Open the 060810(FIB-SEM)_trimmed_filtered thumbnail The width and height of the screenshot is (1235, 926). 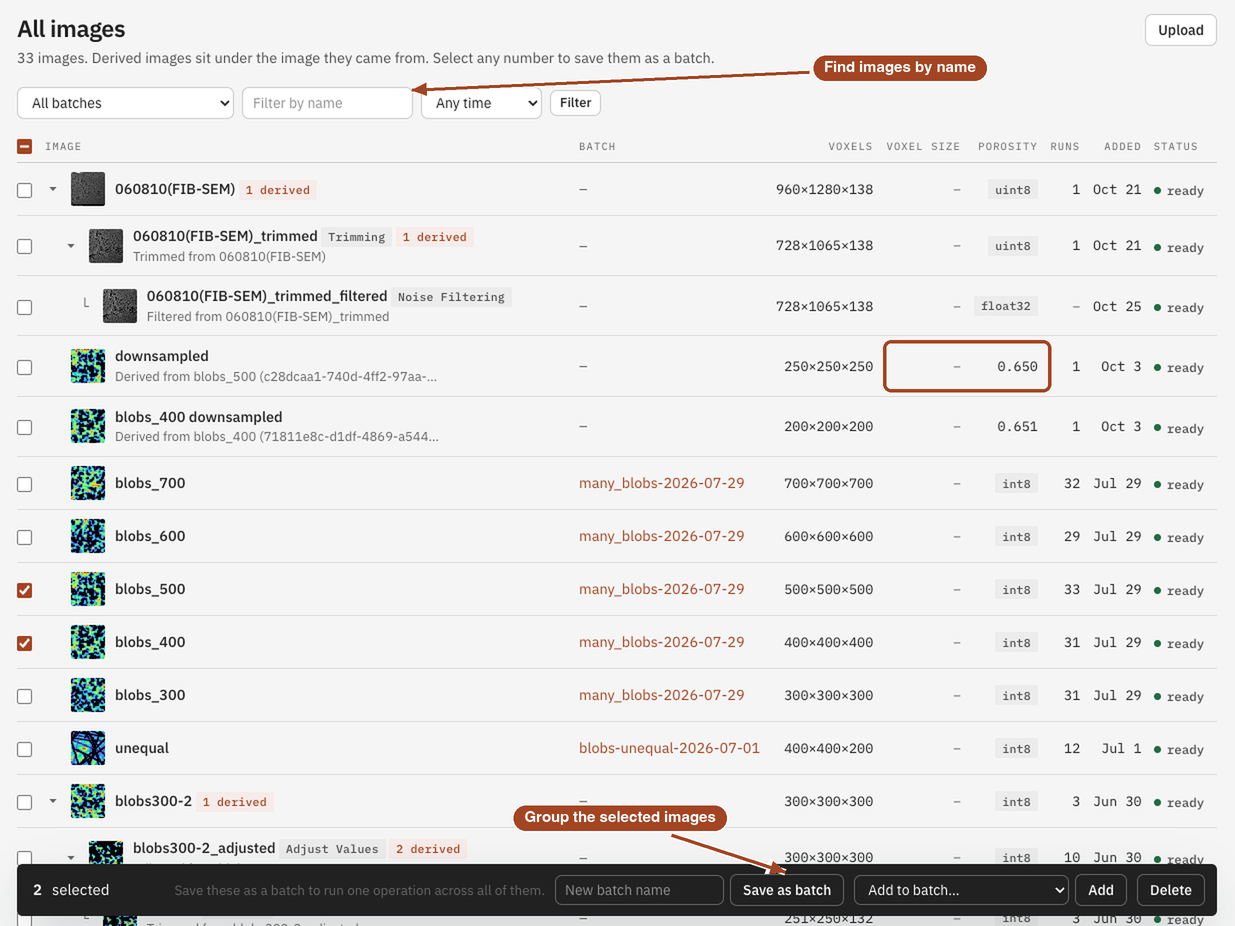tap(120, 306)
